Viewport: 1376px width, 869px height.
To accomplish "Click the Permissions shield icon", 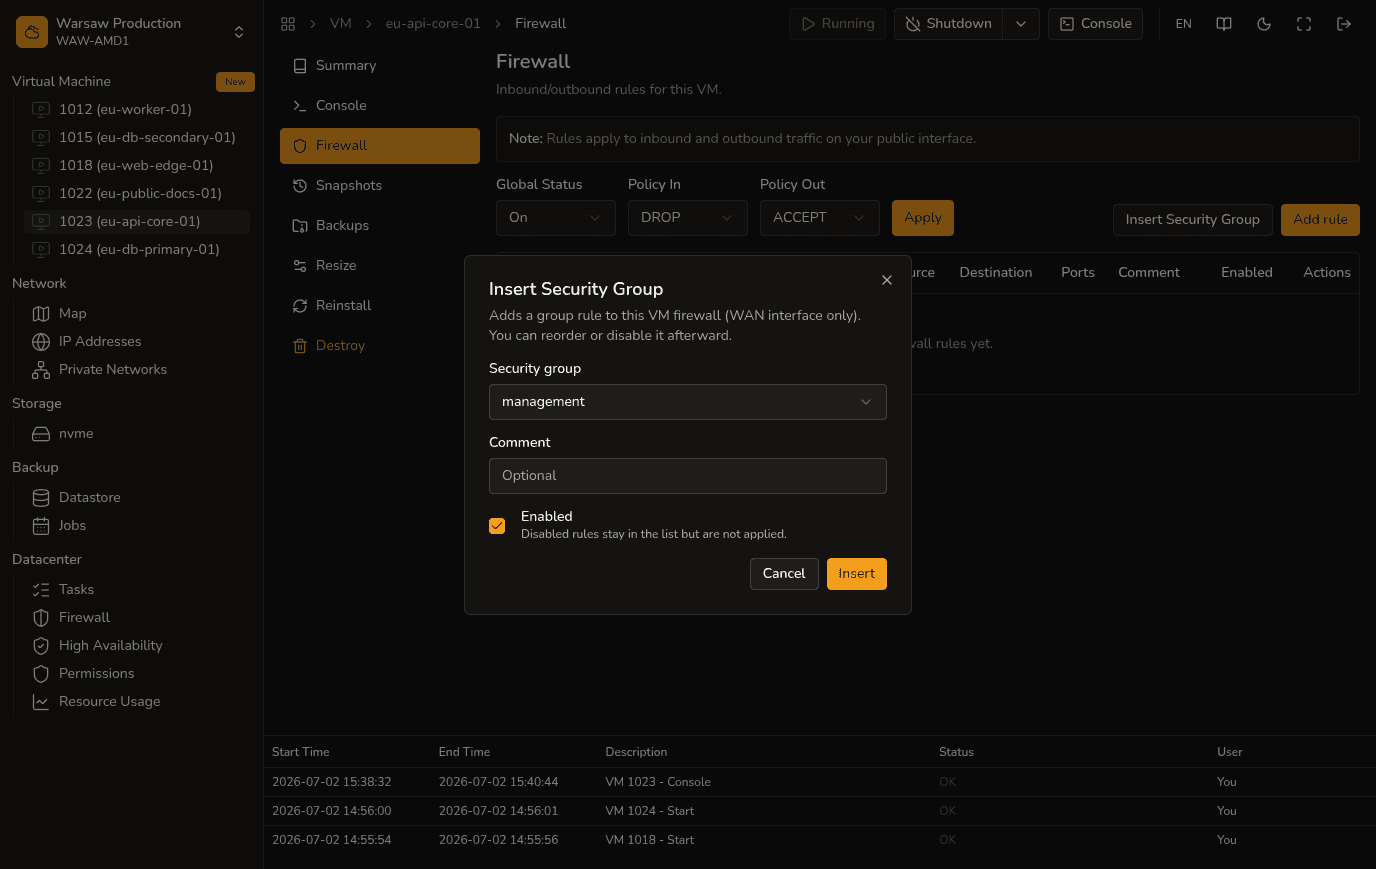I will (41, 673).
